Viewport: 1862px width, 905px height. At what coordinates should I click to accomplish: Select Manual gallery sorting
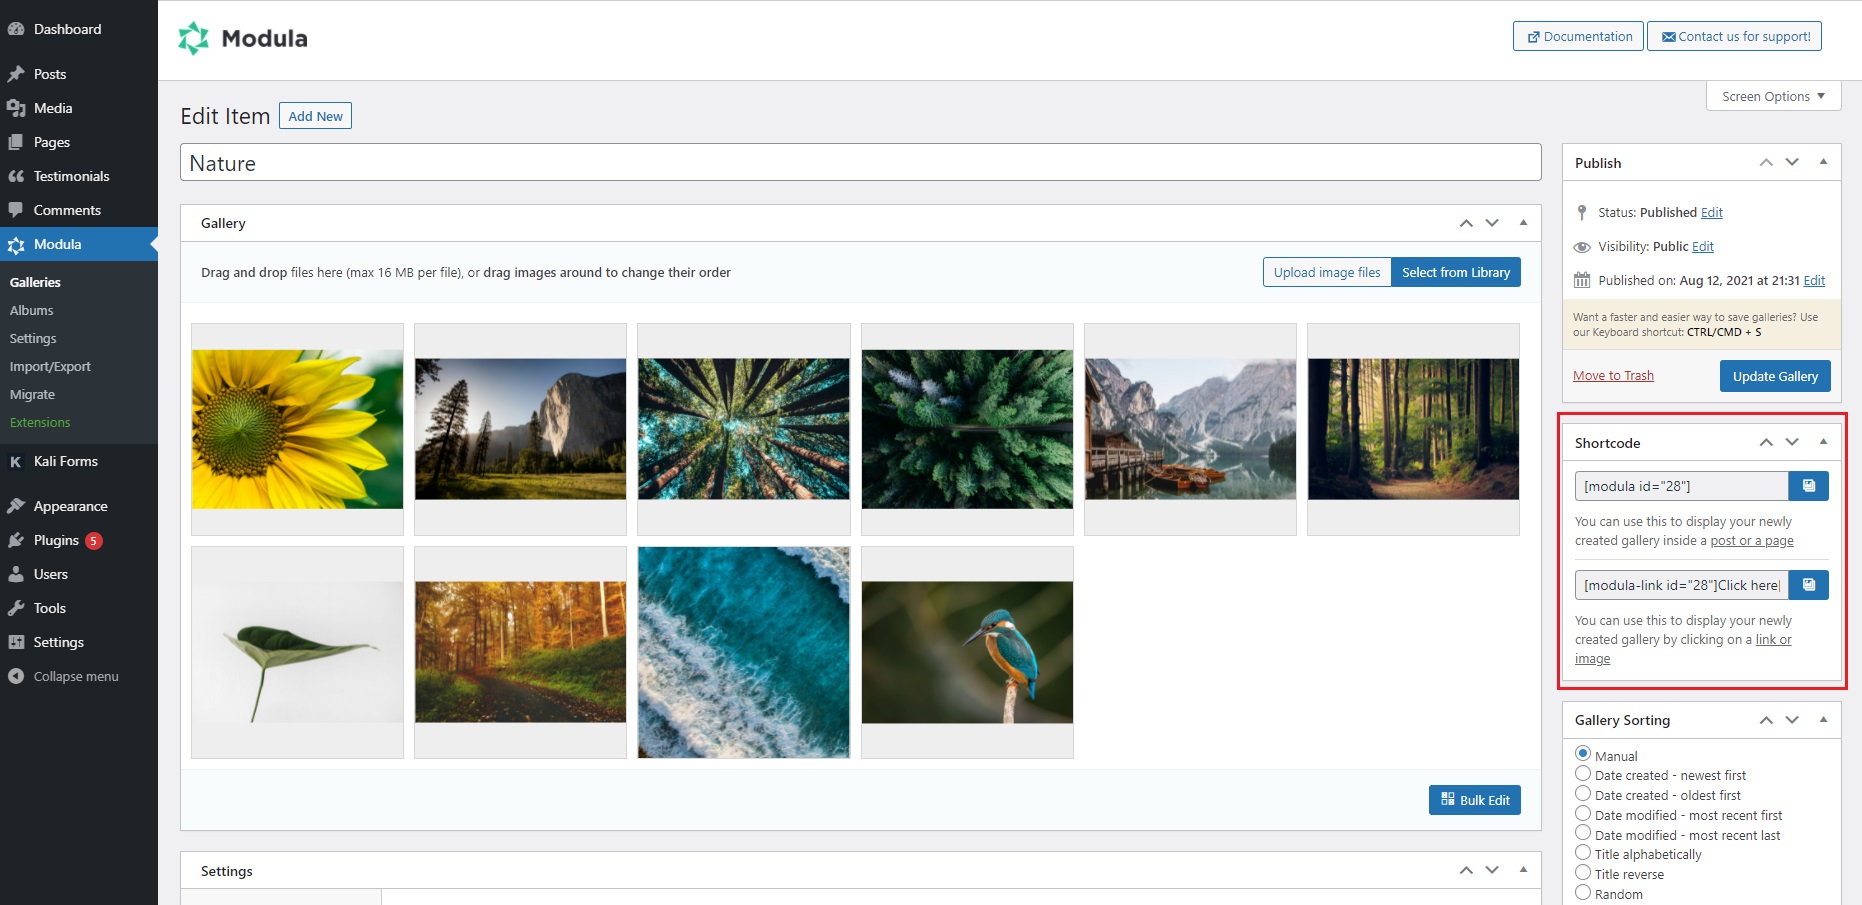coord(1583,754)
